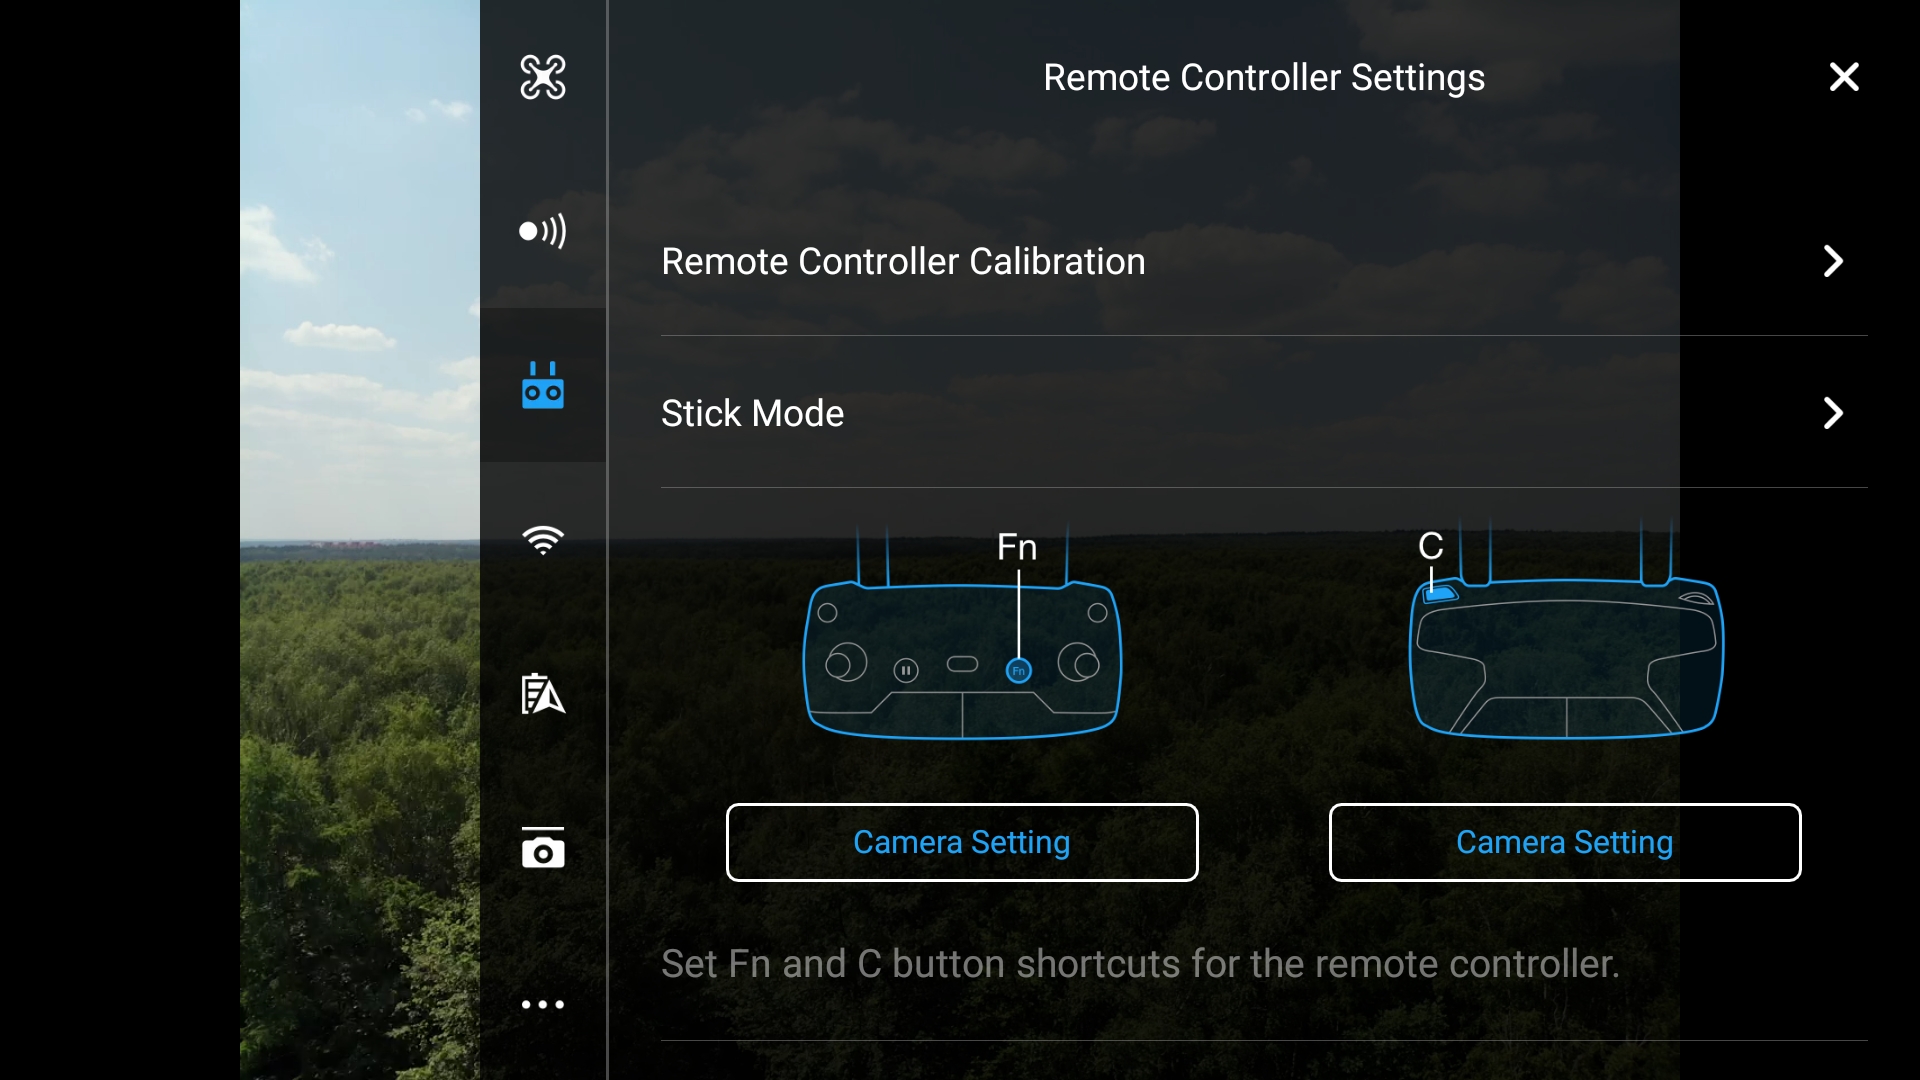This screenshot has height=1080, width=1920.
Task: Expand Stick Mode chevron arrow
Action: click(x=1833, y=413)
